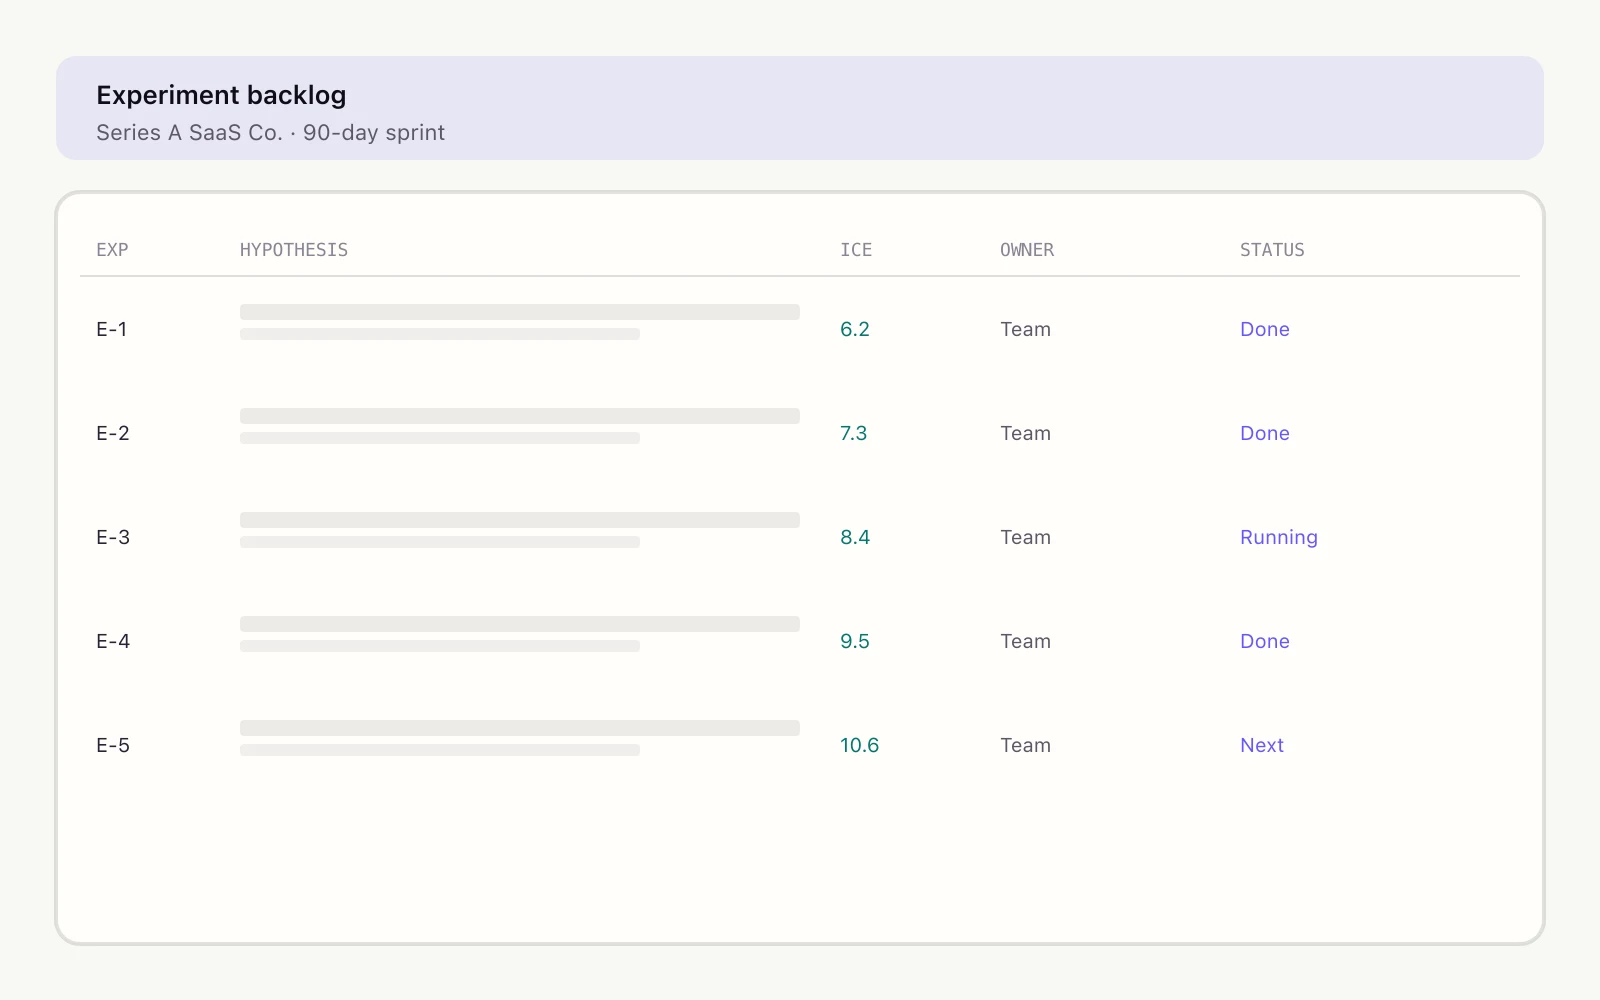This screenshot has width=1600, height=1000.
Task: Click ICE score 7.3
Action: pos(854,433)
